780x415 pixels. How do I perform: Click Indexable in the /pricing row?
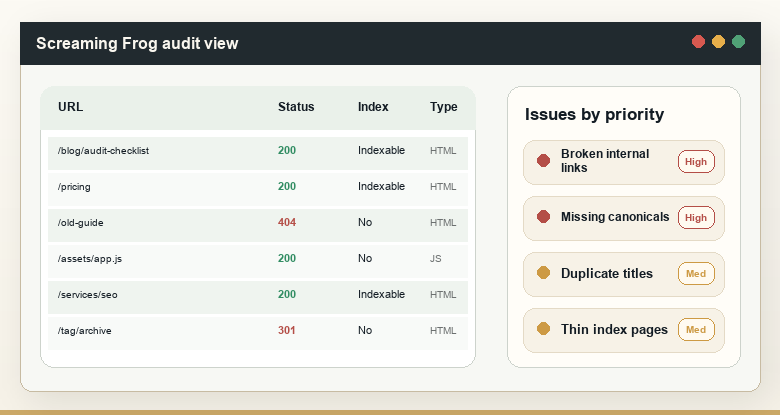coord(382,186)
